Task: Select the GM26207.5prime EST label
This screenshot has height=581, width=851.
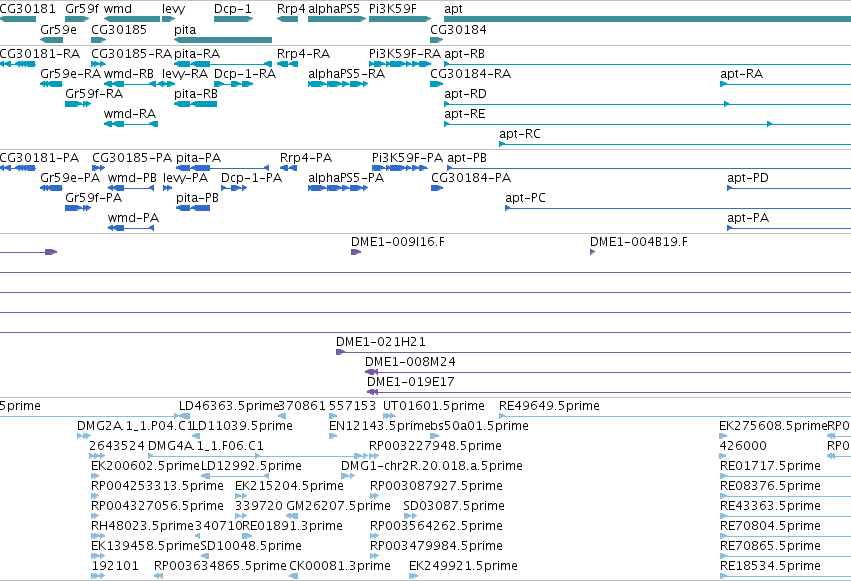Action: tap(339, 506)
